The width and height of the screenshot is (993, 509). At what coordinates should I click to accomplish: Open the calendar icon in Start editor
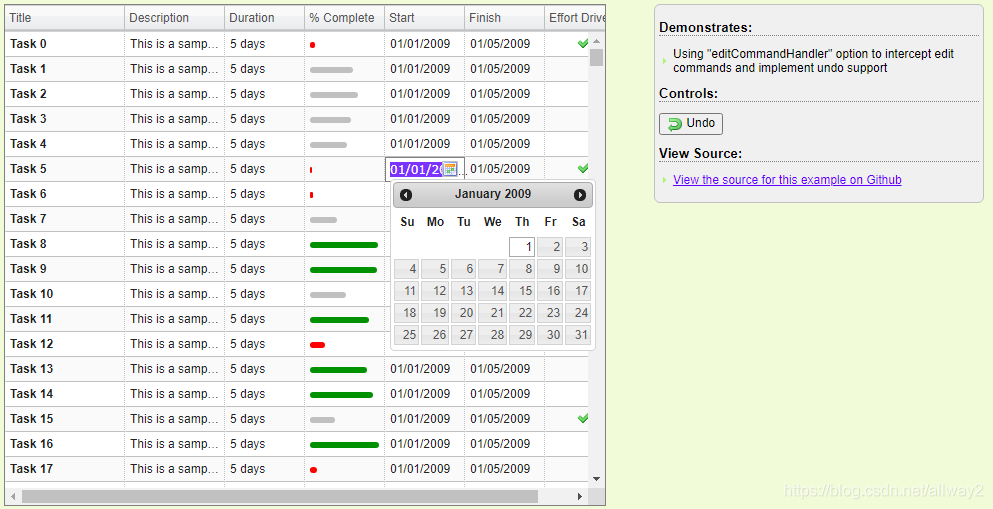click(450, 169)
